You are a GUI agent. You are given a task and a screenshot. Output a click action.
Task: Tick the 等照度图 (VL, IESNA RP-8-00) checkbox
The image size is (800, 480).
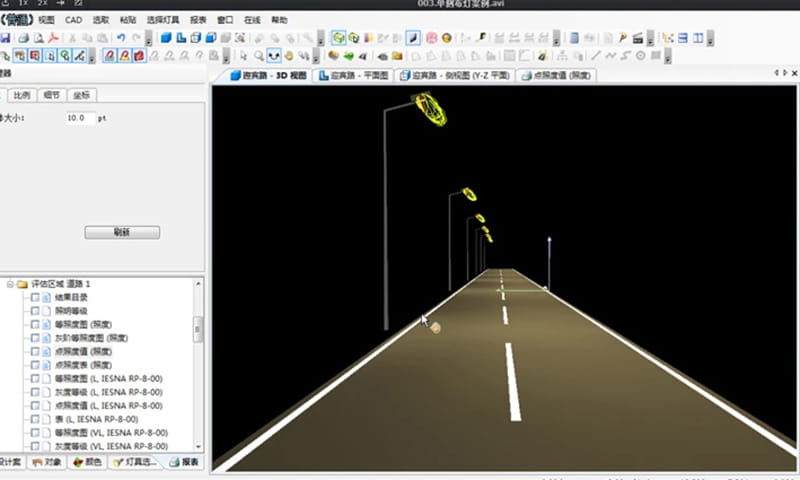35,433
